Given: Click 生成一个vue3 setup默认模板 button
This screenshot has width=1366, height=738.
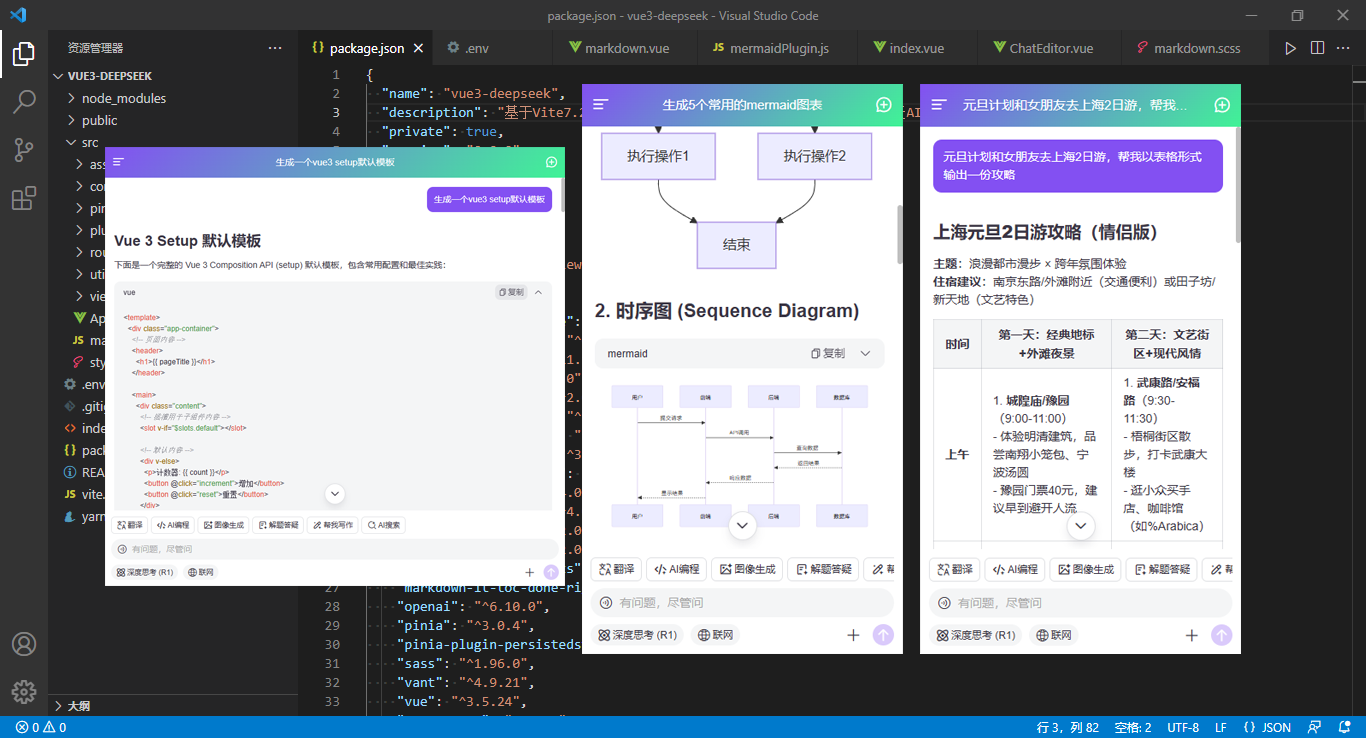Looking at the screenshot, I should (x=489, y=199).
